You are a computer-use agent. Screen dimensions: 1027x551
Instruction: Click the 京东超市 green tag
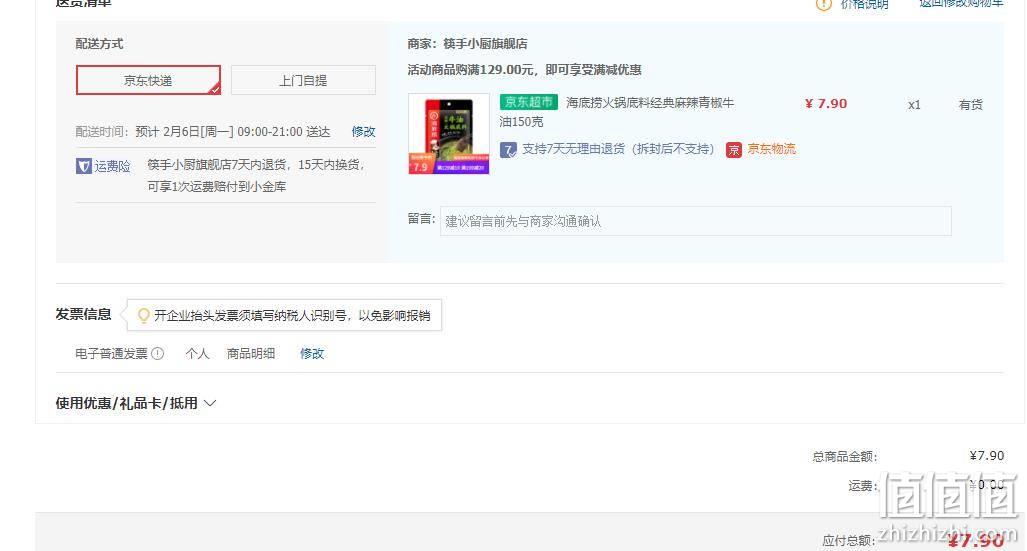pos(529,102)
